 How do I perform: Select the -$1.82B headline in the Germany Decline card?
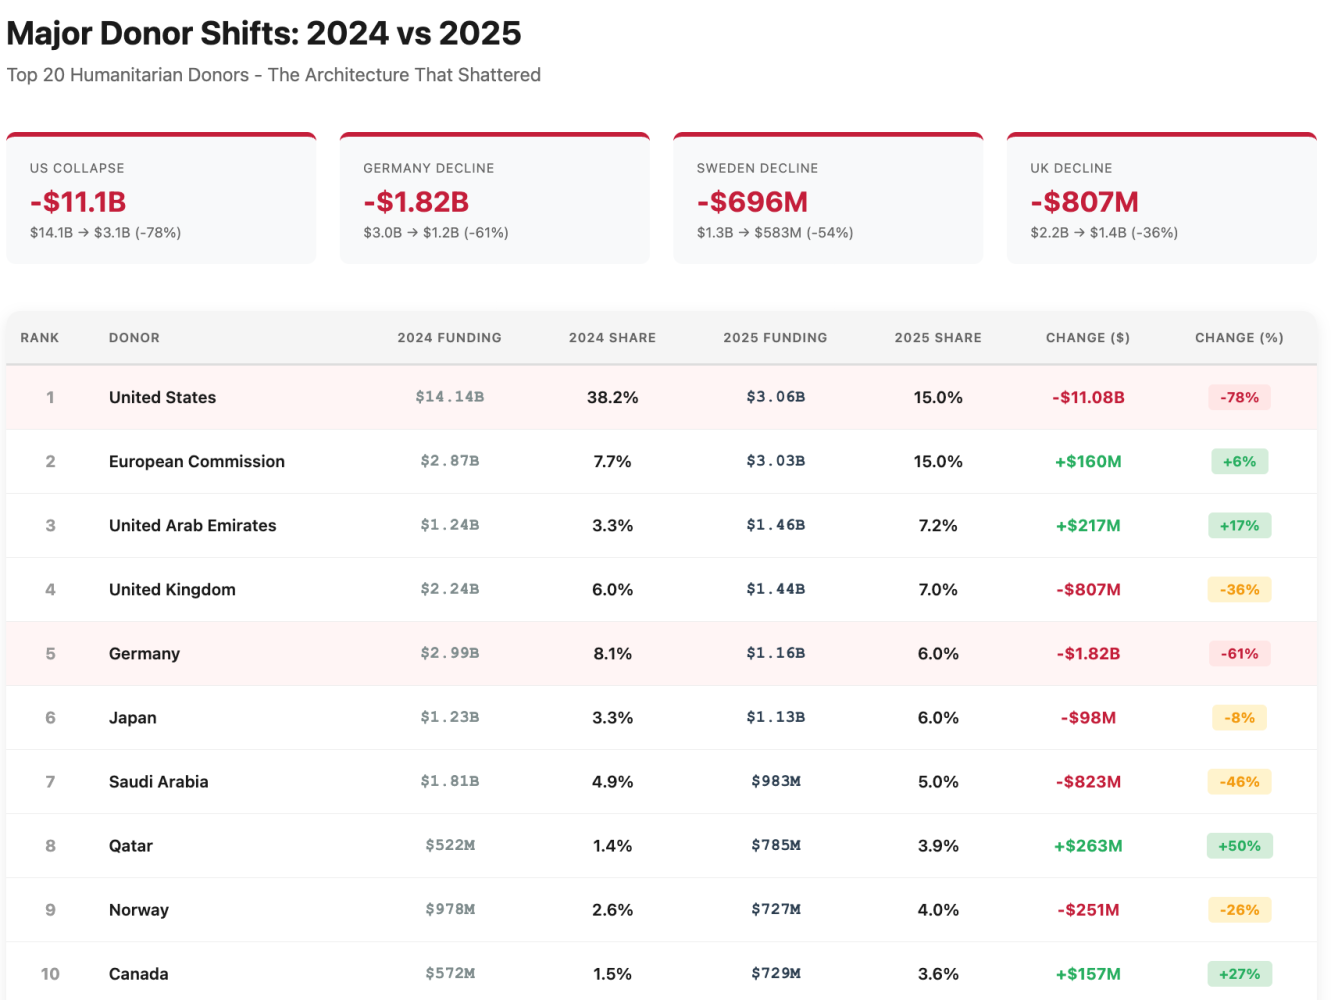coord(416,202)
